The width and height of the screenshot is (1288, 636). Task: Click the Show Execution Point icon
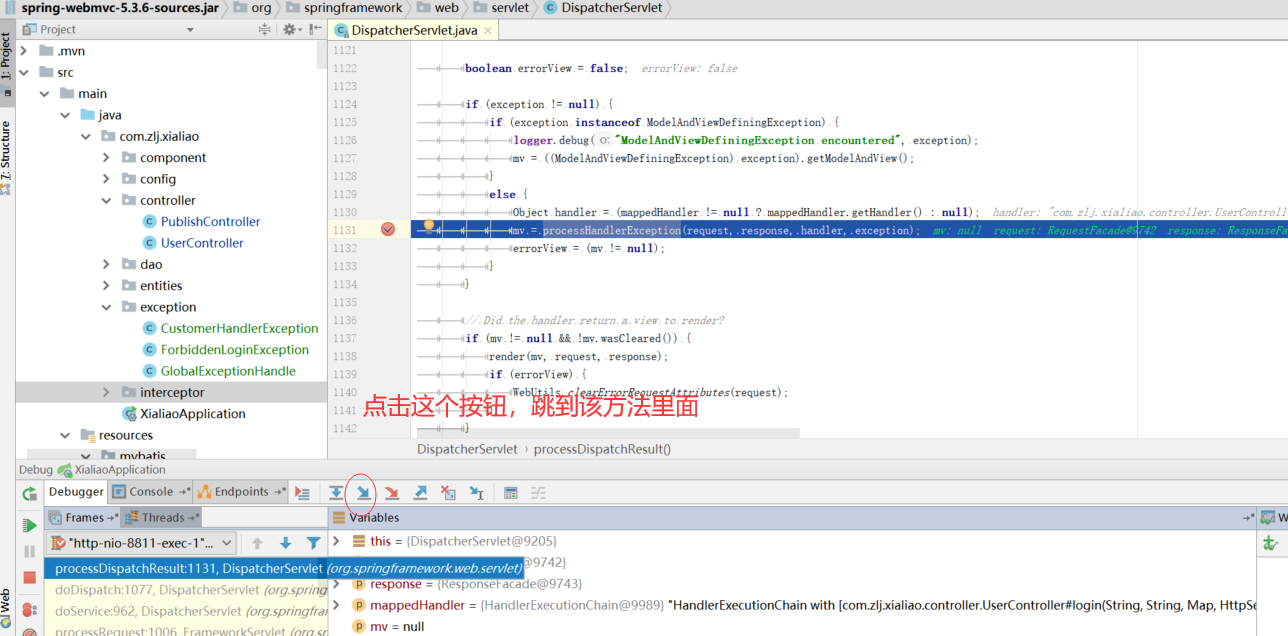pos(302,493)
